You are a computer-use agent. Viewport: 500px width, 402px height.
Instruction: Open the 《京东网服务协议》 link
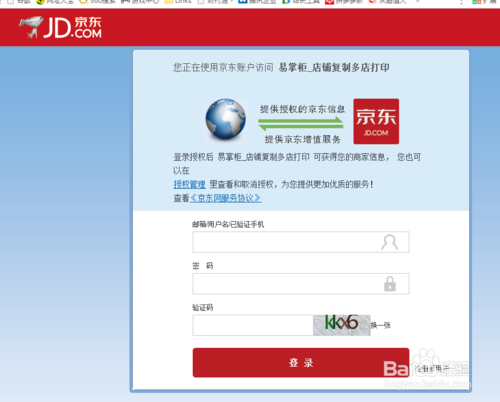[x=225, y=198]
